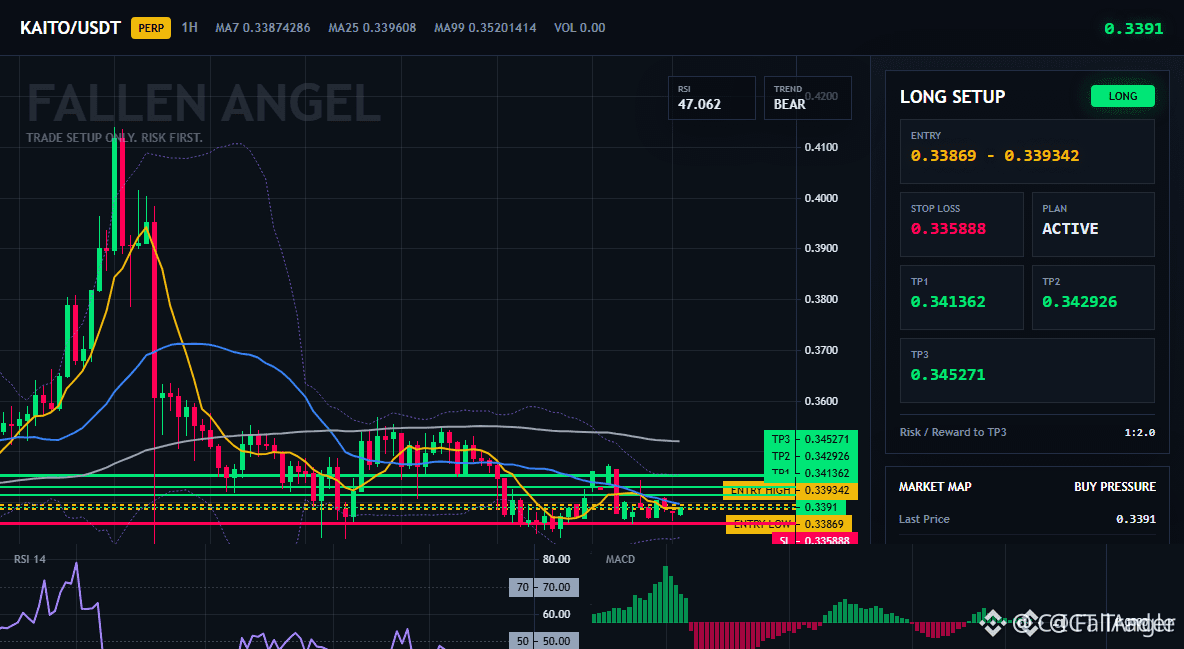The width and height of the screenshot is (1184, 649).
Task: Click the ENTRY LOW 0.33869 chart tag
Action: point(789,524)
